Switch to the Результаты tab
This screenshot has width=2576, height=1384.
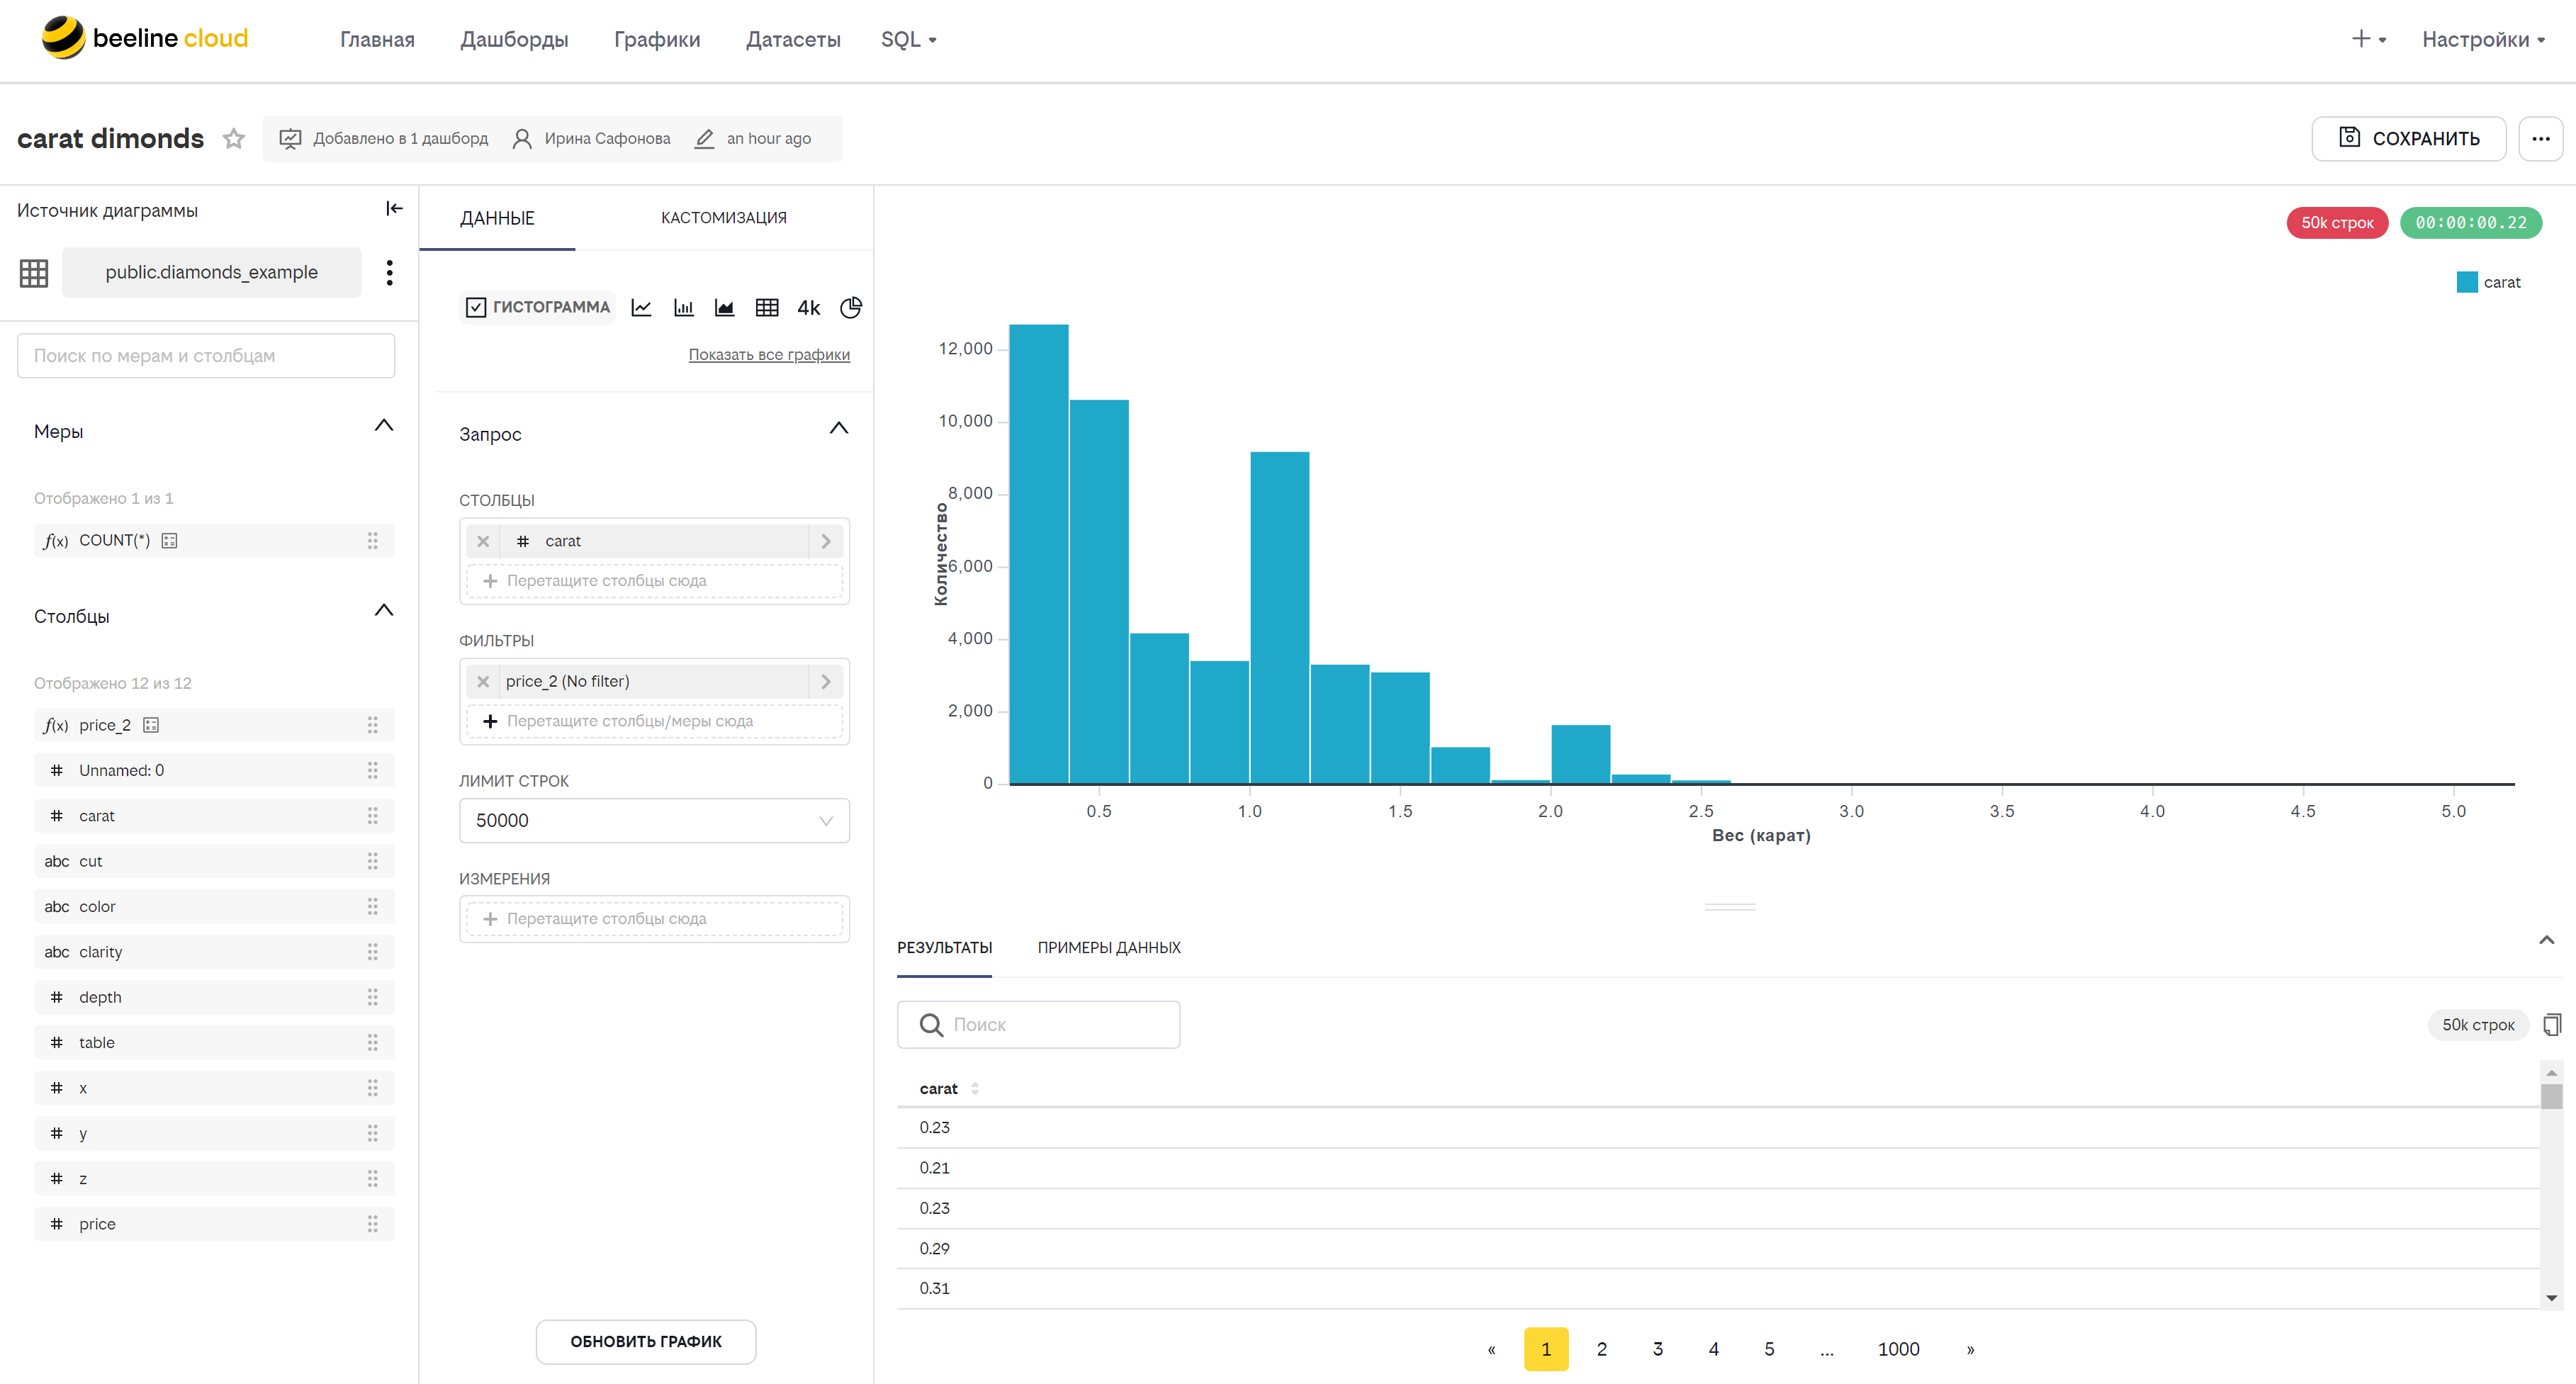944,947
